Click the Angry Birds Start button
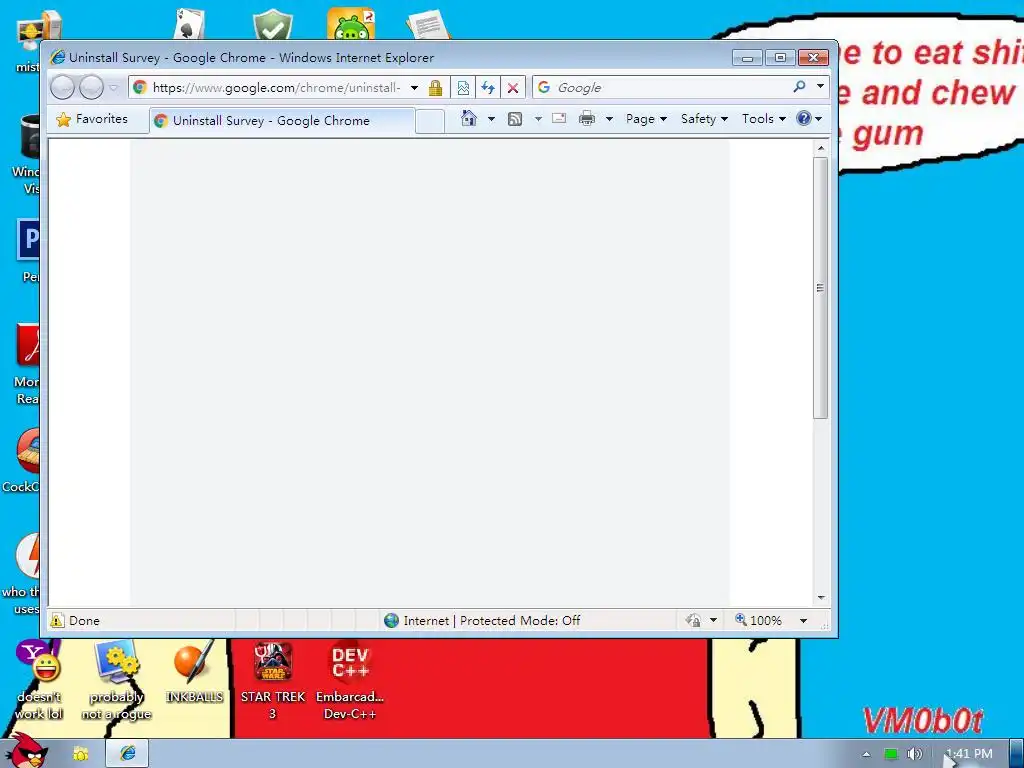The image size is (1024, 768). click(26, 750)
